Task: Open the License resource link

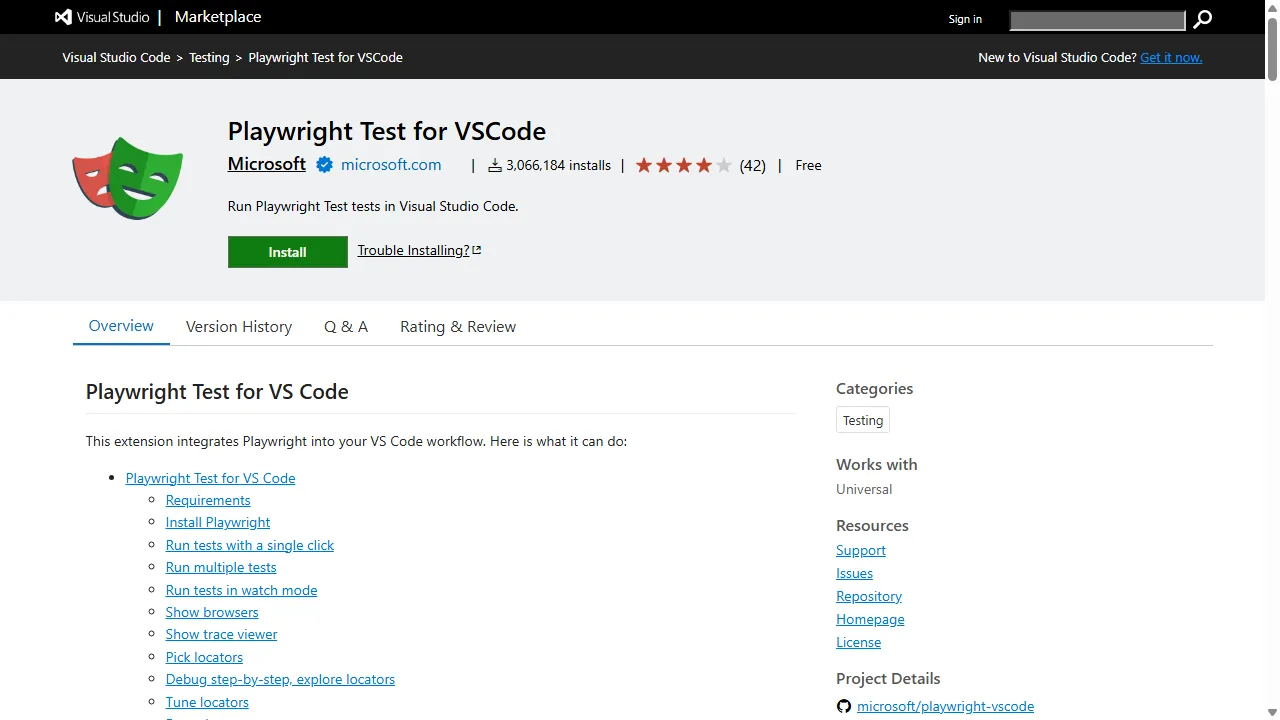Action: pyautogui.click(x=859, y=642)
